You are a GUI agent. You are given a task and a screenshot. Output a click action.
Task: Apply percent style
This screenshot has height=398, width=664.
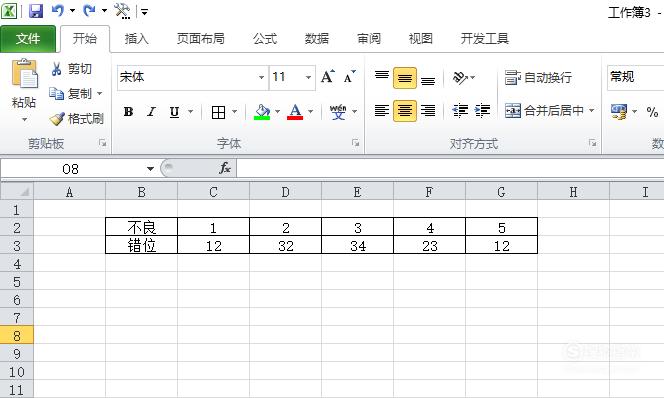tap(652, 112)
